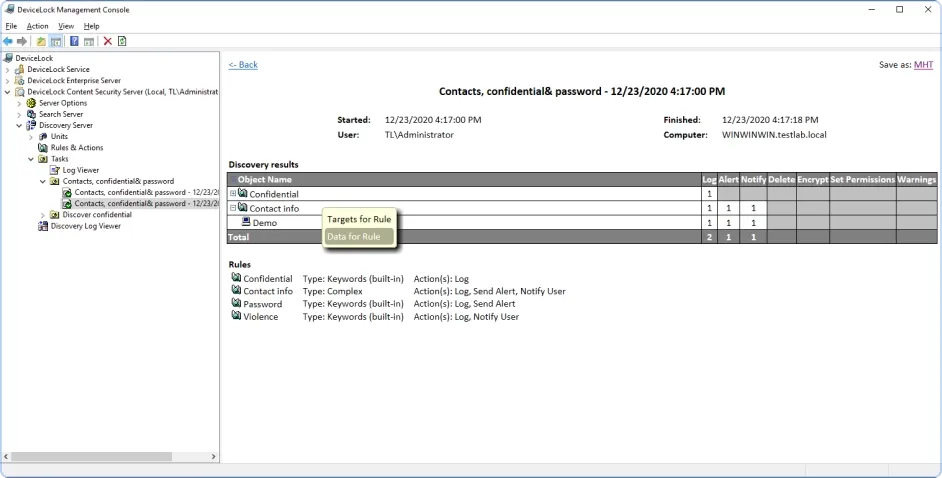Expand the DeviceLock Service node
Image resolution: width=942 pixels, height=478 pixels.
tap(8, 70)
